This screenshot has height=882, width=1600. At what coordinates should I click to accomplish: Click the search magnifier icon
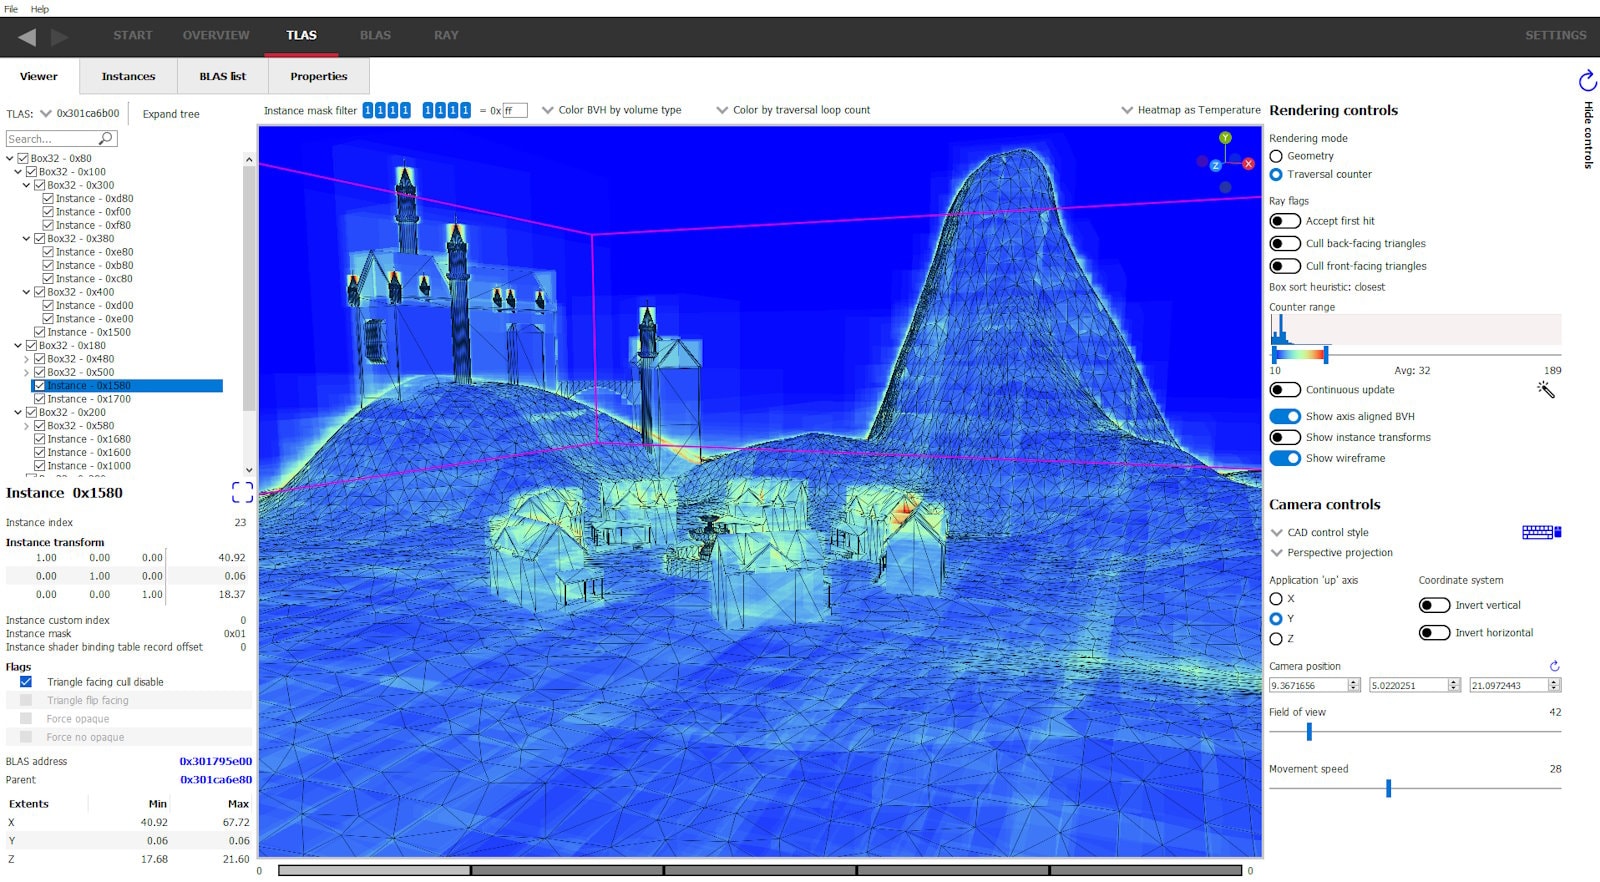(105, 139)
